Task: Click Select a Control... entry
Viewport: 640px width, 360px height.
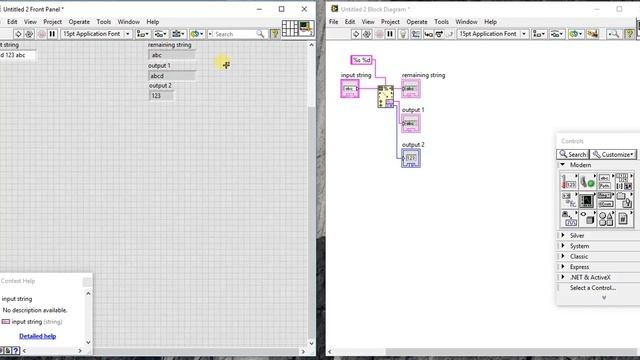Action: point(593,288)
